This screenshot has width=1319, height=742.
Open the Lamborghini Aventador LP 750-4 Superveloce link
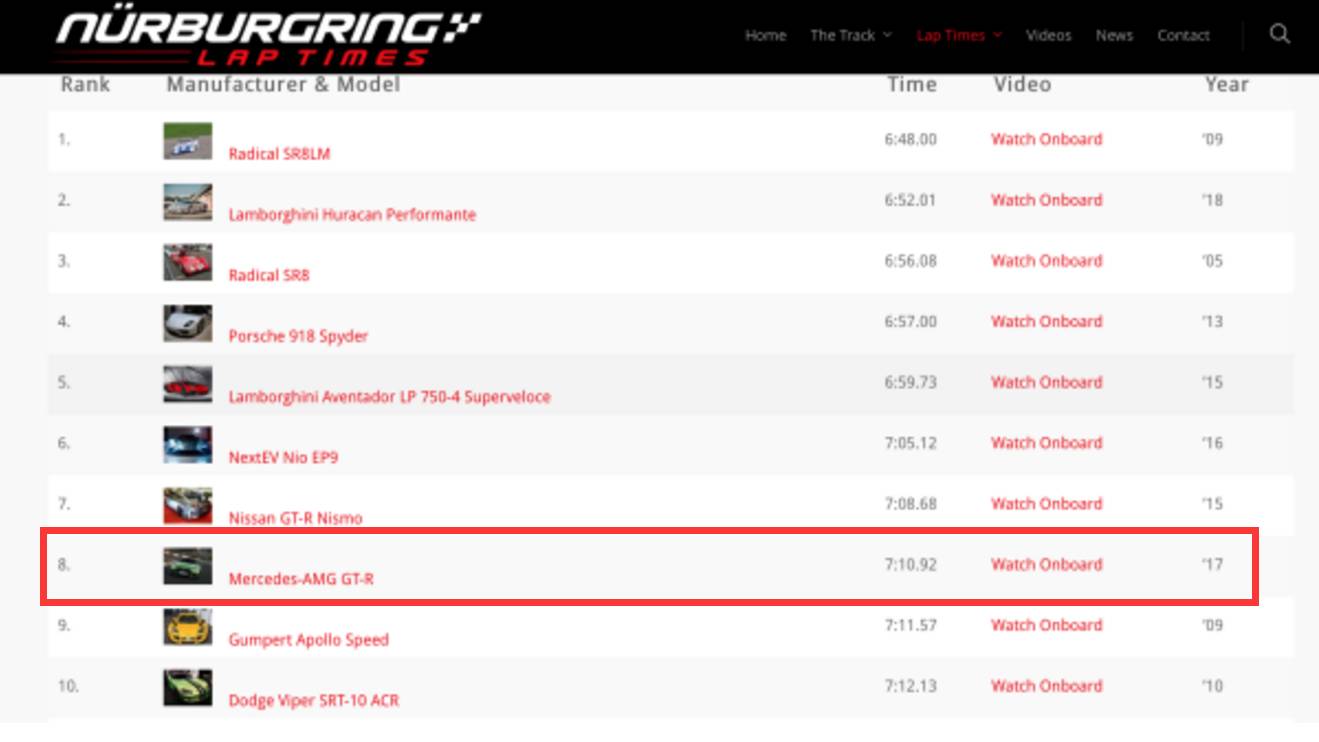coord(389,397)
